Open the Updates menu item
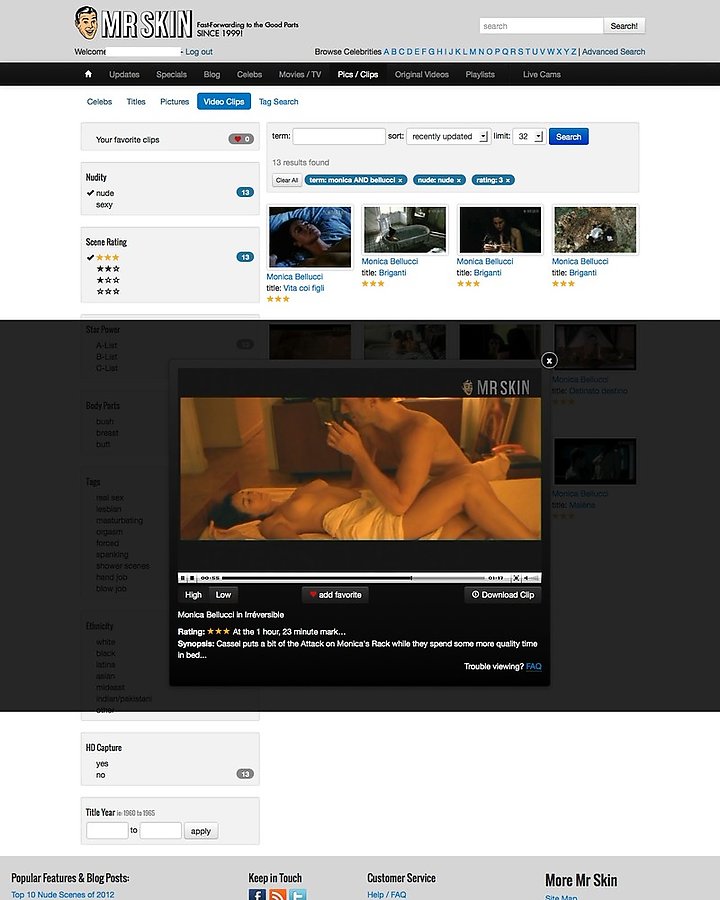This screenshot has height=900, width=720. [x=124, y=74]
